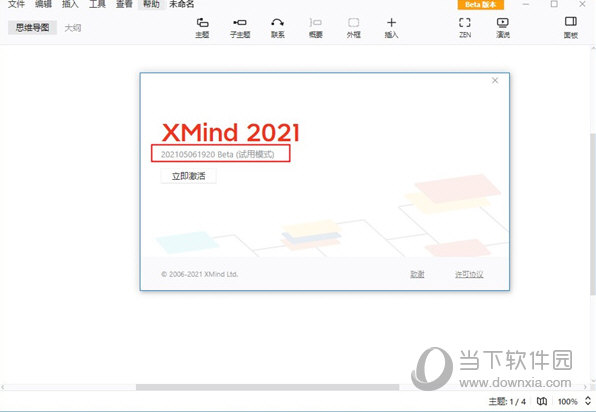Image resolution: width=596 pixels, height=412 pixels.
Task: Open the 查看 menu
Action: 124,4
